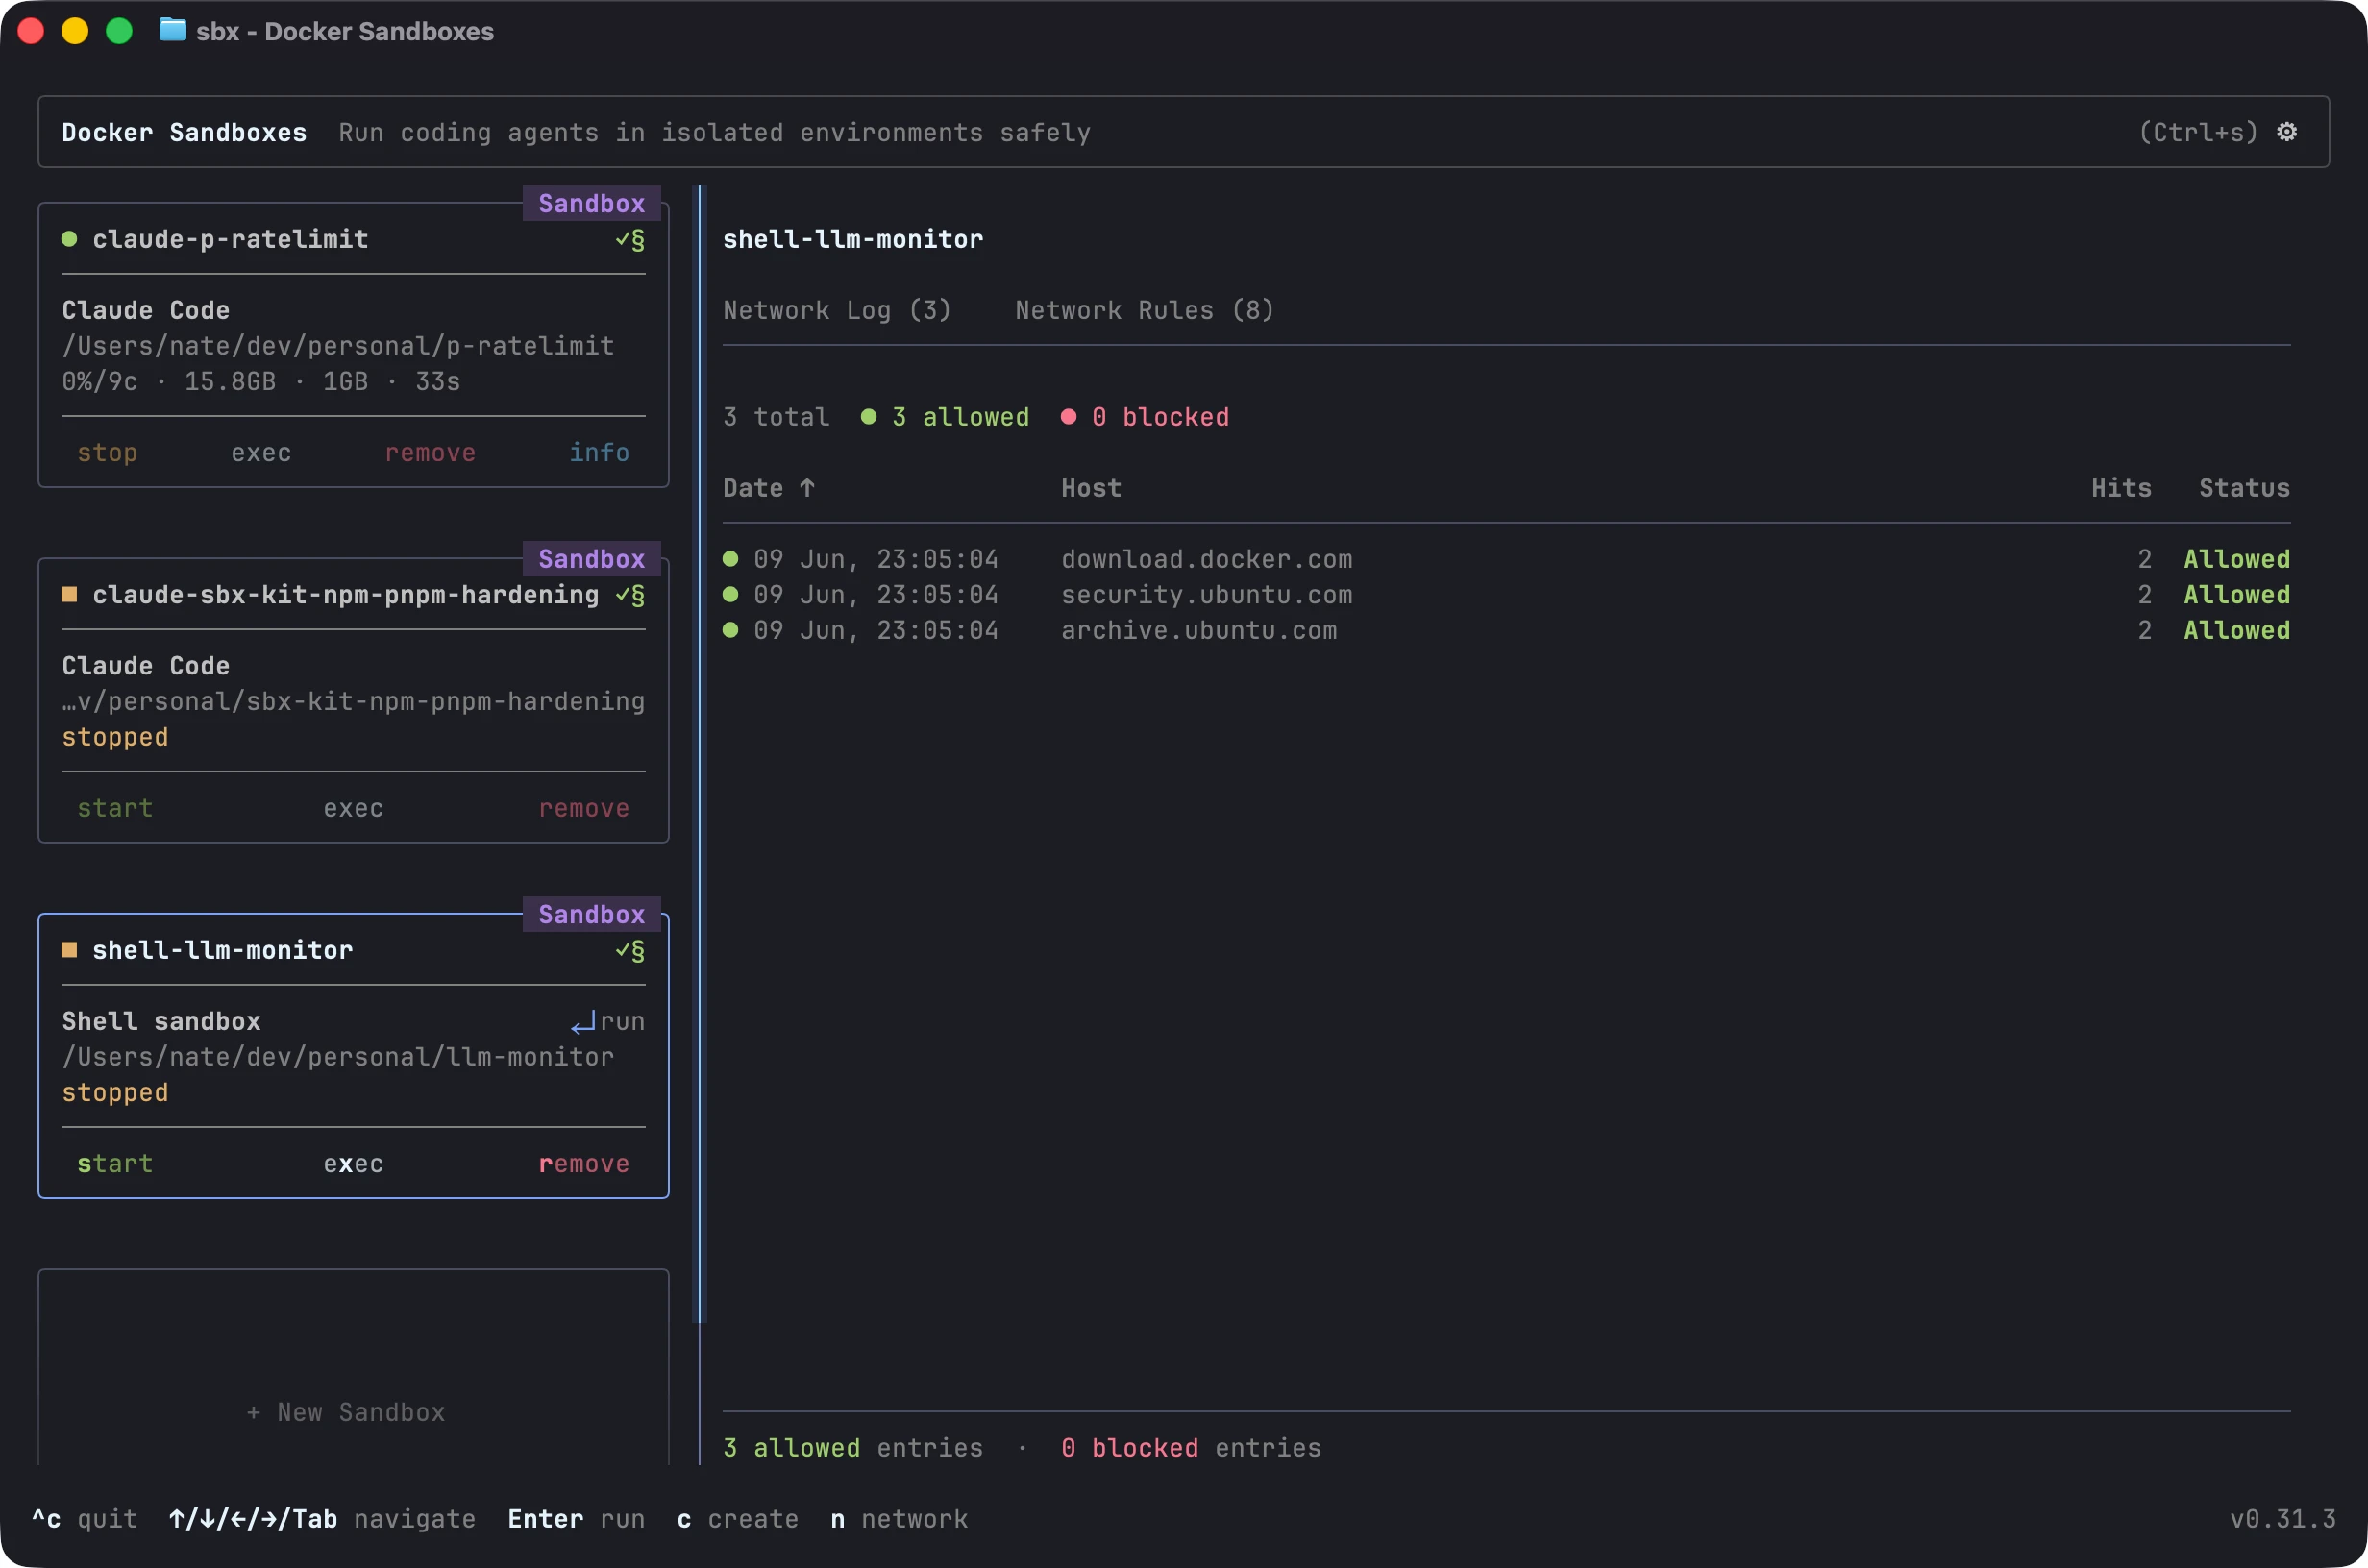Click 0 blocked entries footer summary
Viewport: 2368px width, 1568px height.
pyautogui.click(x=1191, y=1448)
